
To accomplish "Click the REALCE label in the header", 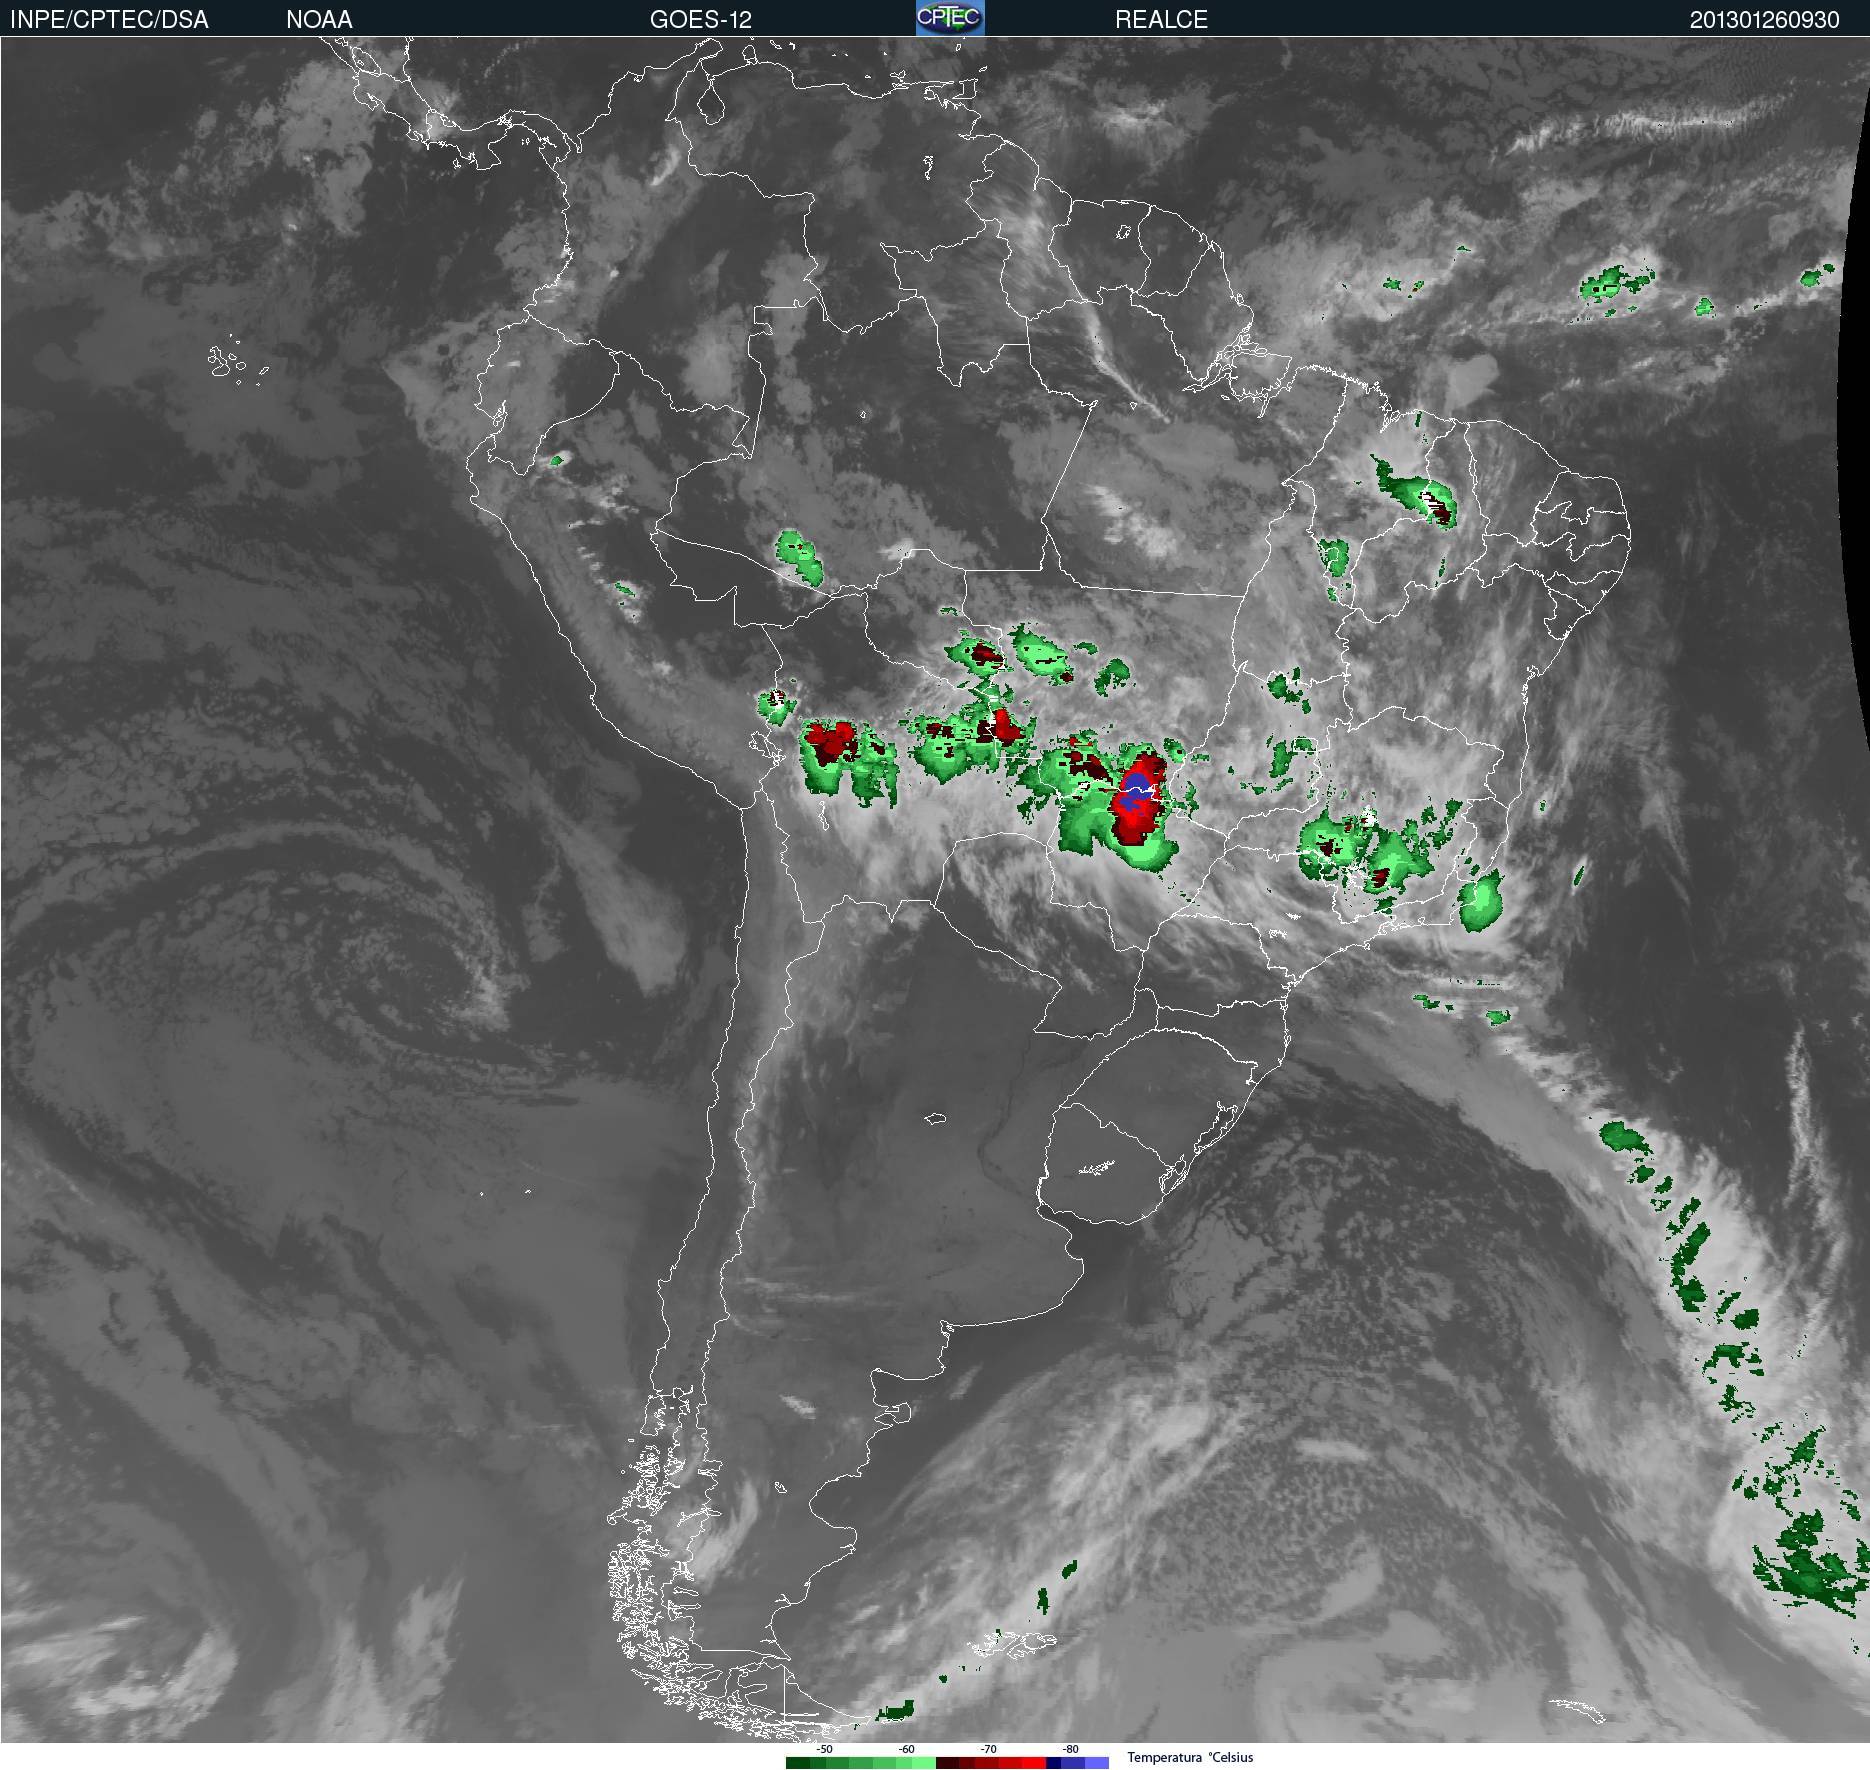I will [x=1161, y=19].
